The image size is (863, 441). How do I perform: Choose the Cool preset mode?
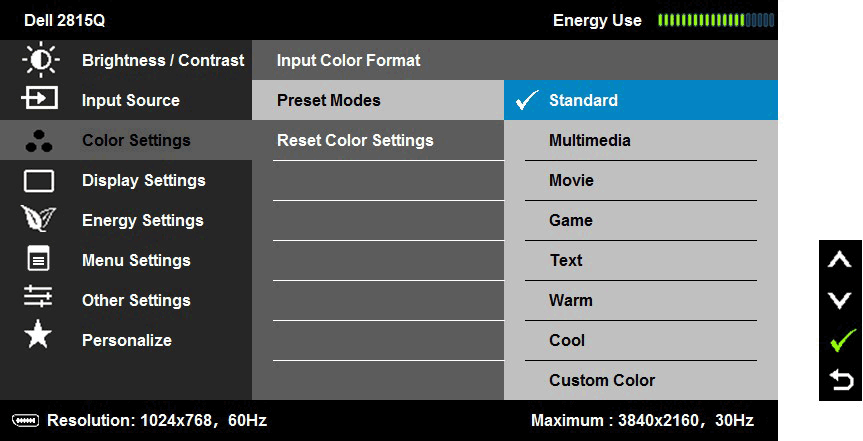[641, 340]
